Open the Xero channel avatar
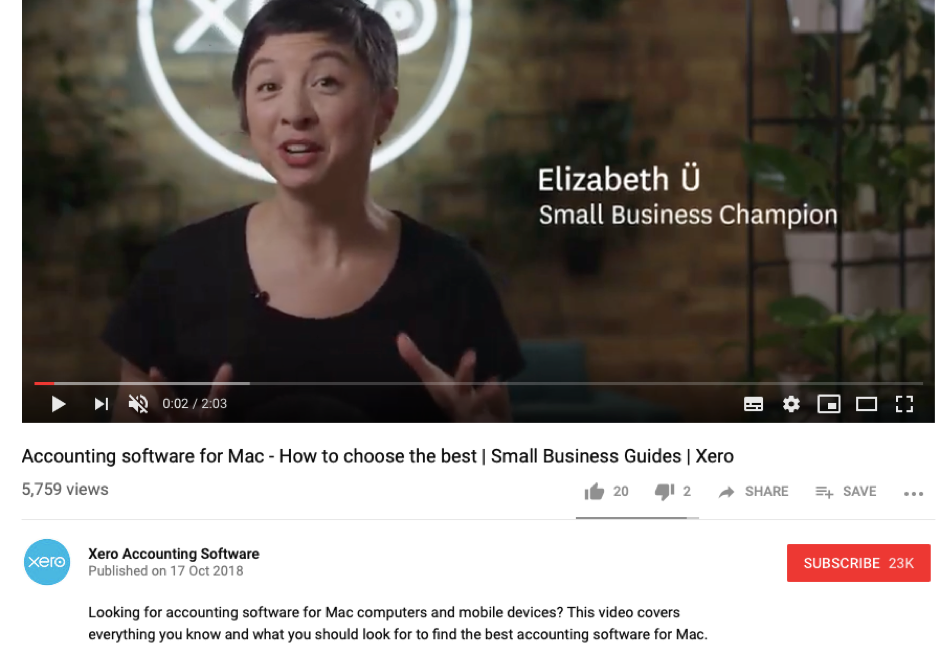 (47, 562)
